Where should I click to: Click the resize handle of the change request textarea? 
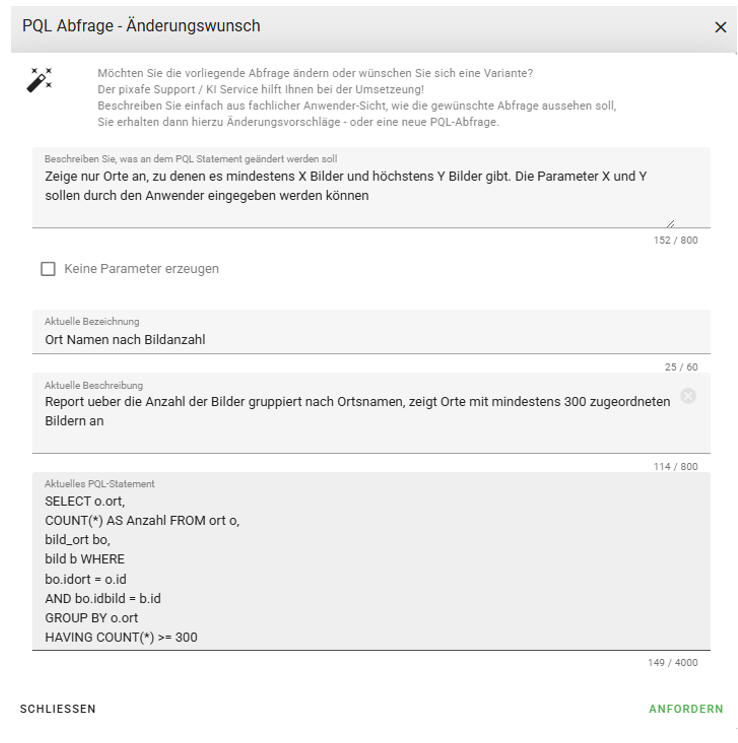[x=670, y=224]
